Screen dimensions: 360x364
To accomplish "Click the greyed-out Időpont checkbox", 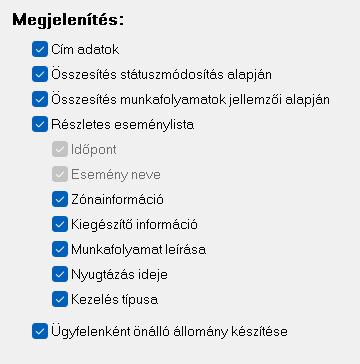I will pos(60,149).
